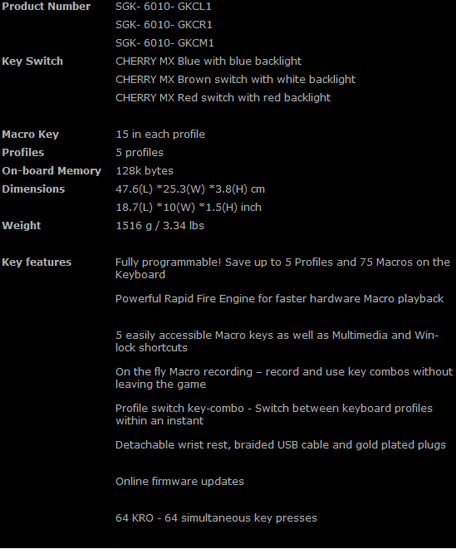Click CHERRY MX Blue with blue backlight
456x549 pixels.
point(208,61)
